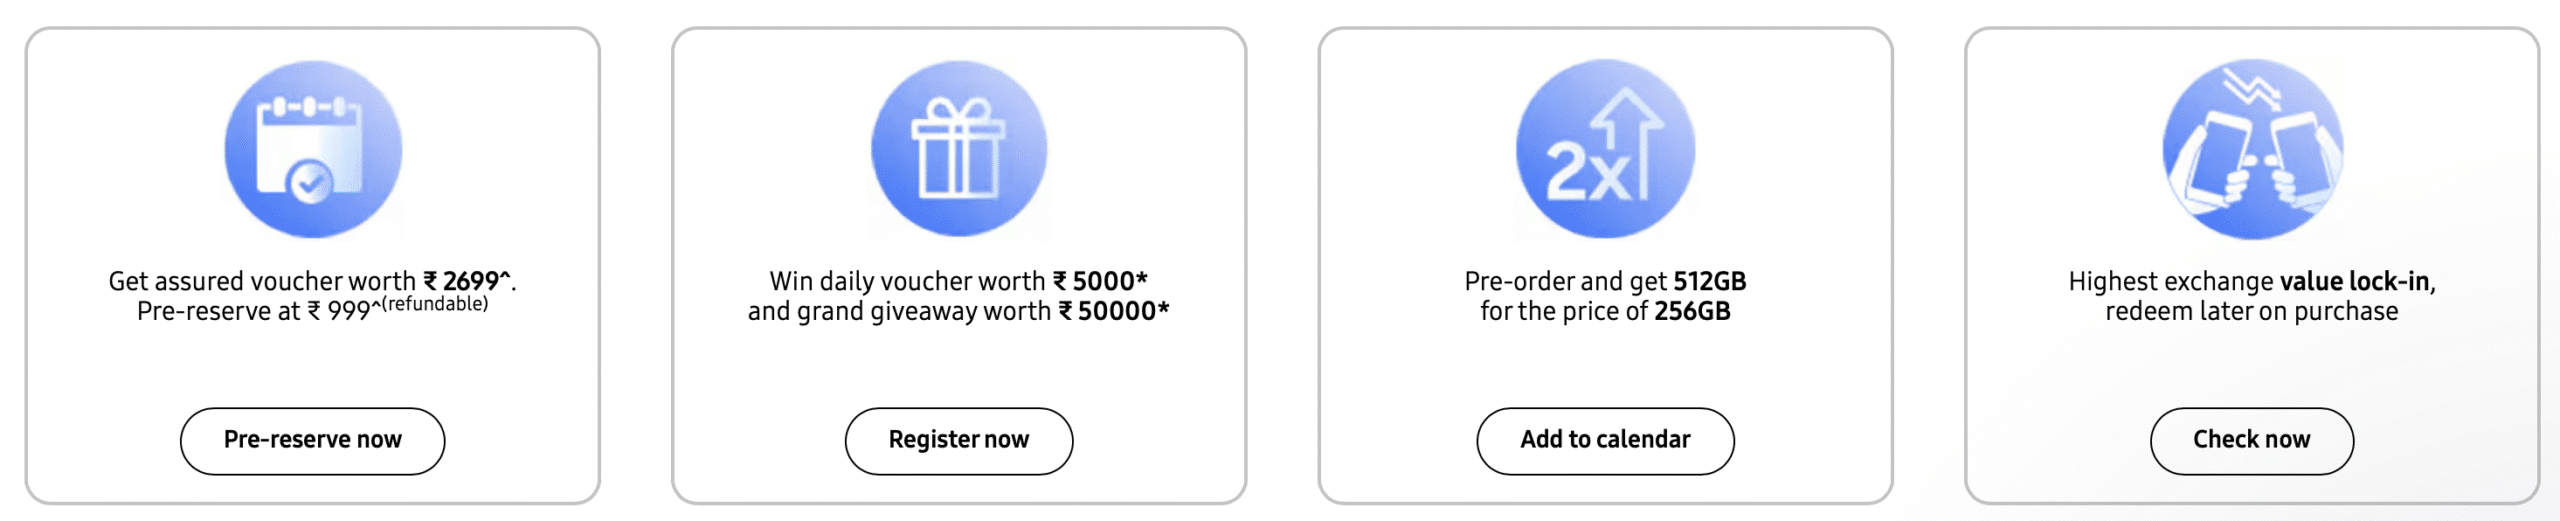Click the Pre-order and get 512GB text

[1605, 282]
